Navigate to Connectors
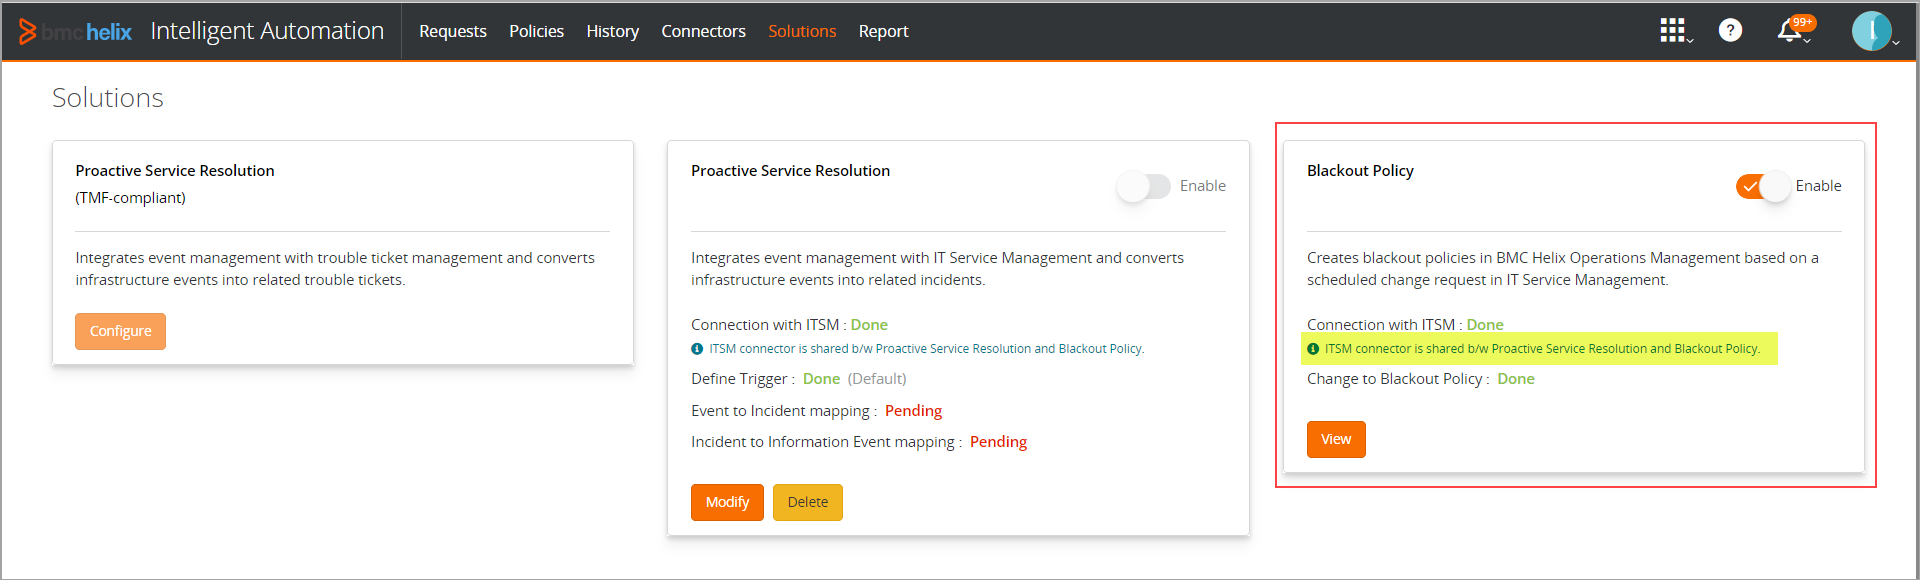The width and height of the screenshot is (1920, 580). pyautogui.click(x=703, y=31)
